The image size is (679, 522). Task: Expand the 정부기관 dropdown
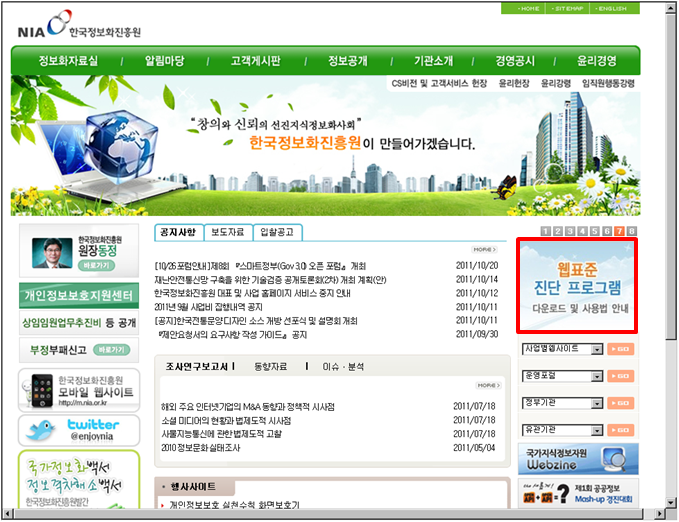pyautogui.click(x=597, y=404)
